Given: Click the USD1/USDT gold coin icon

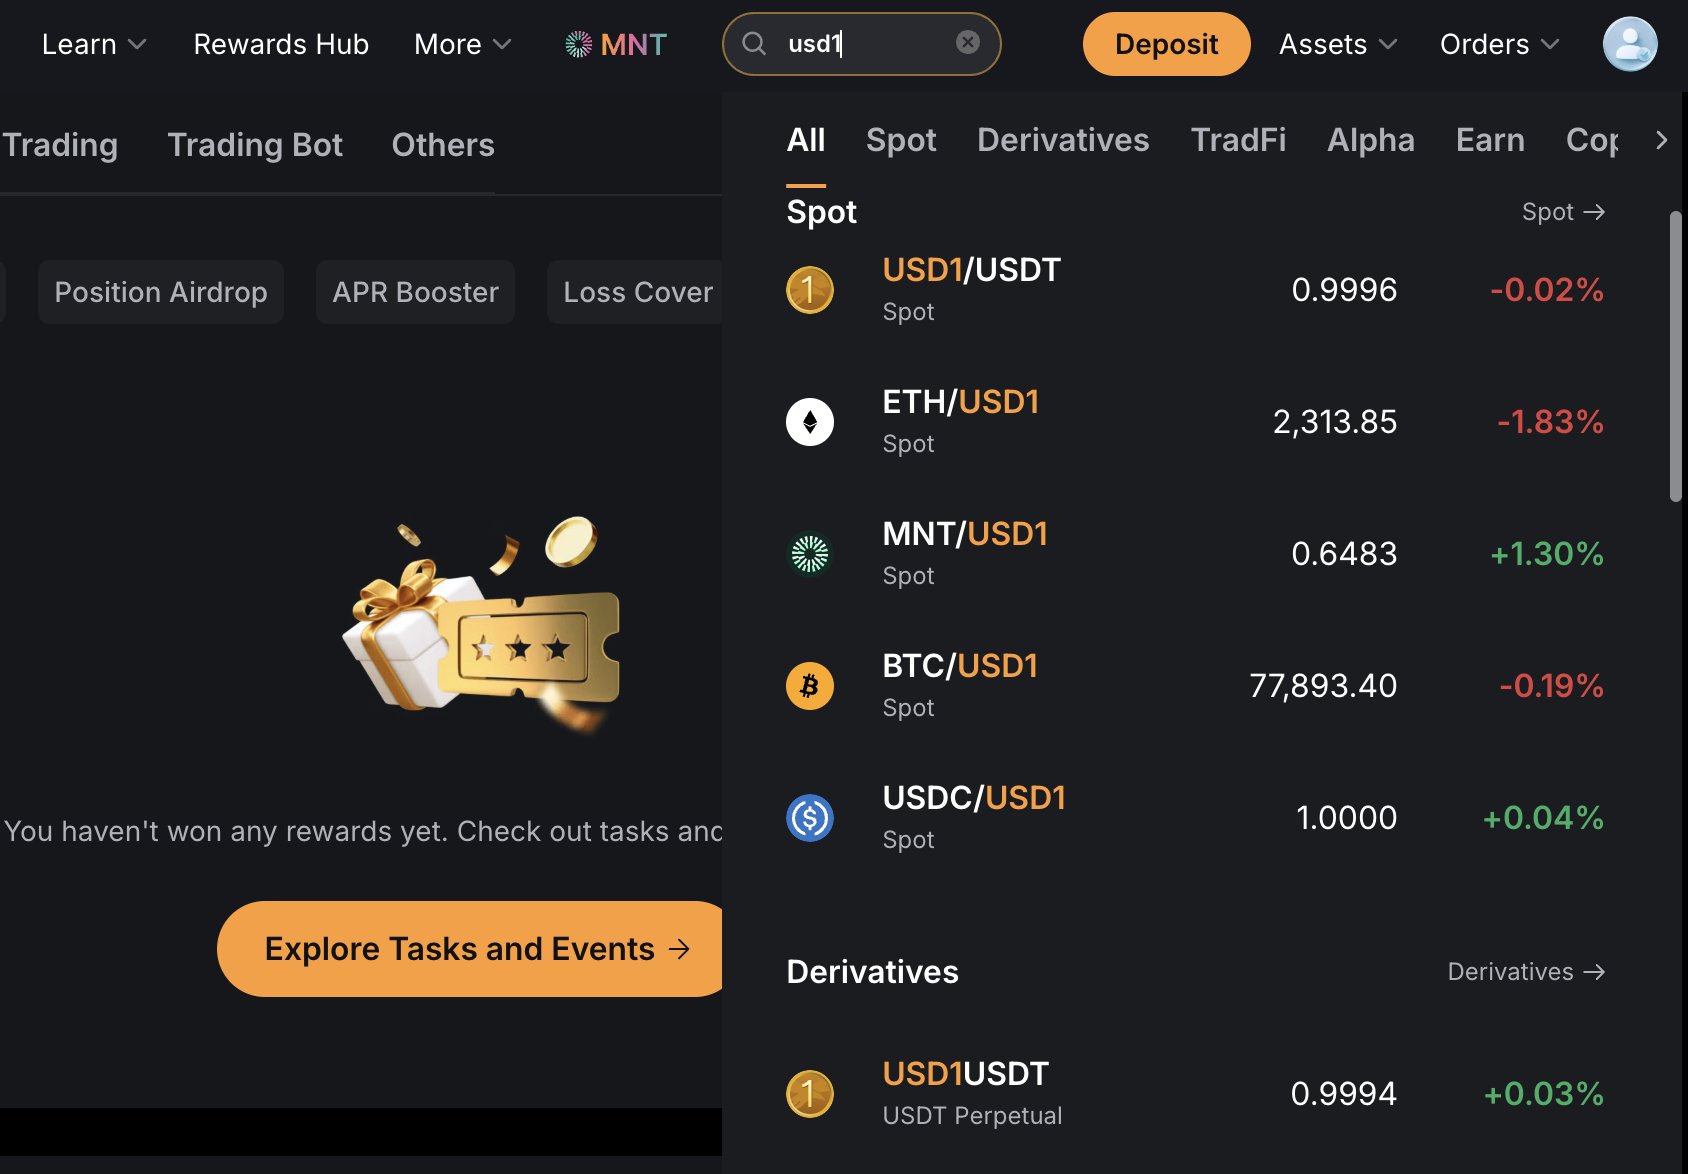Looking at the screenshot, I should [810, 290].
